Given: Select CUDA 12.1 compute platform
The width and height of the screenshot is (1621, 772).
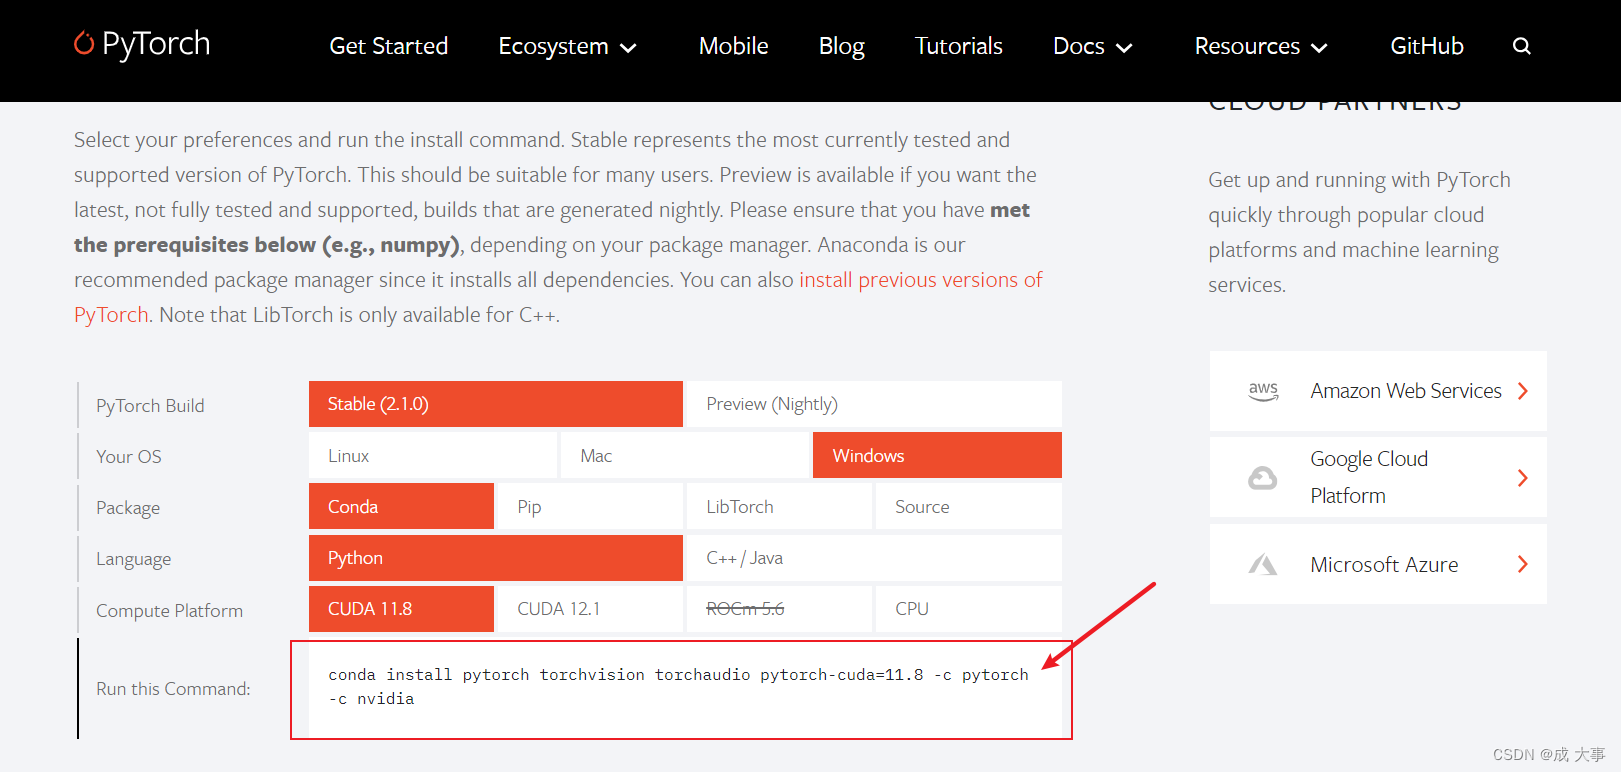Looking at the screenshot, I should (590, 609).
